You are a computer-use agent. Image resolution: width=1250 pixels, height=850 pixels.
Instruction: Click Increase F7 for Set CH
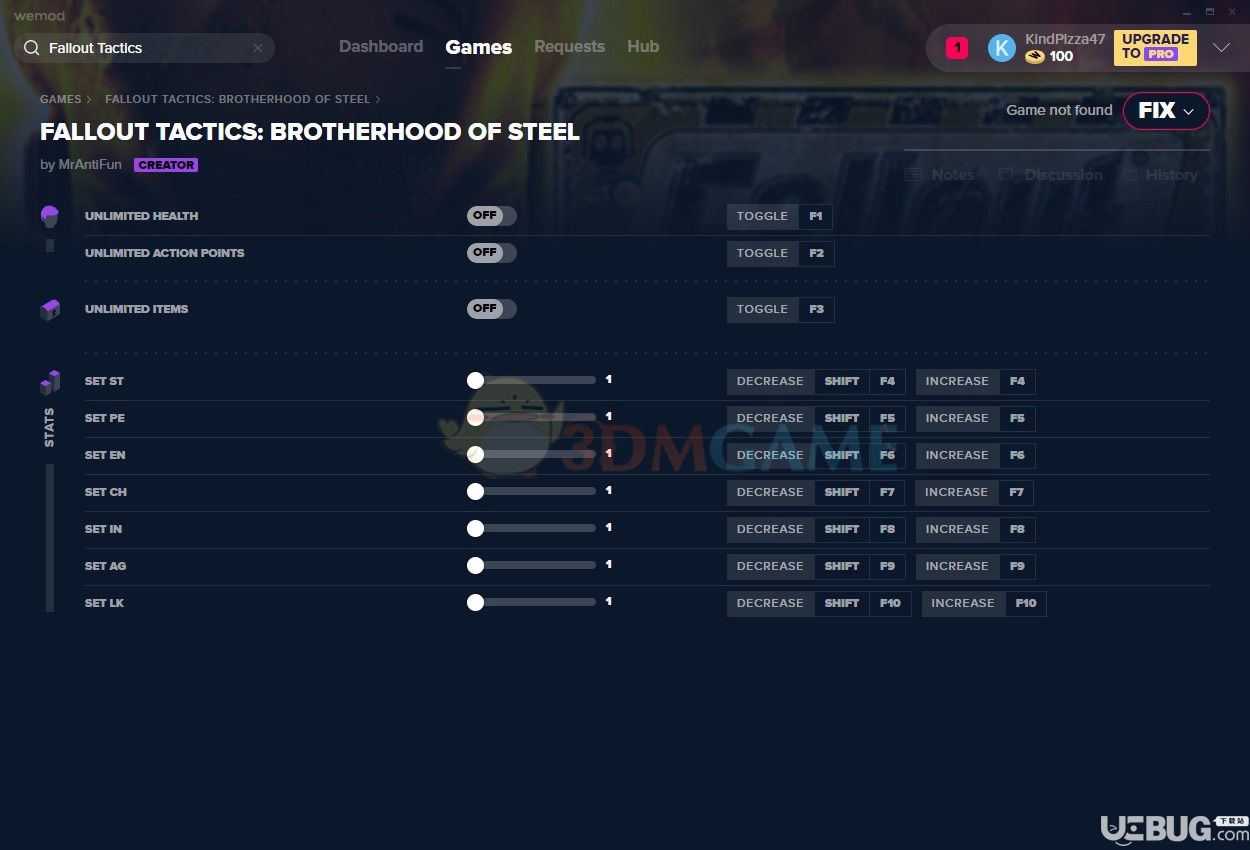(974, 492)
